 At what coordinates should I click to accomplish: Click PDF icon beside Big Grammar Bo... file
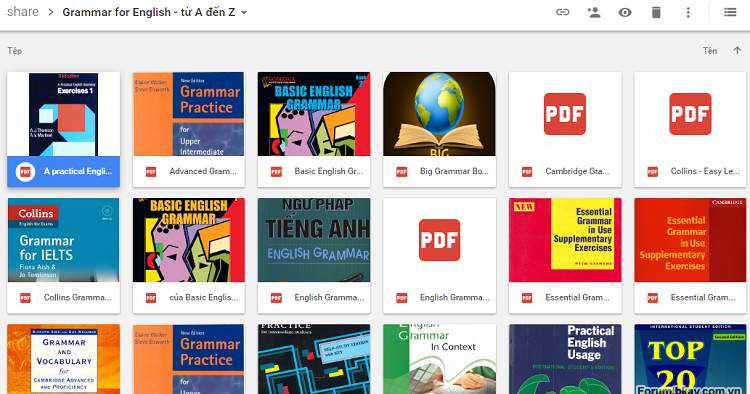pos(401,172)
